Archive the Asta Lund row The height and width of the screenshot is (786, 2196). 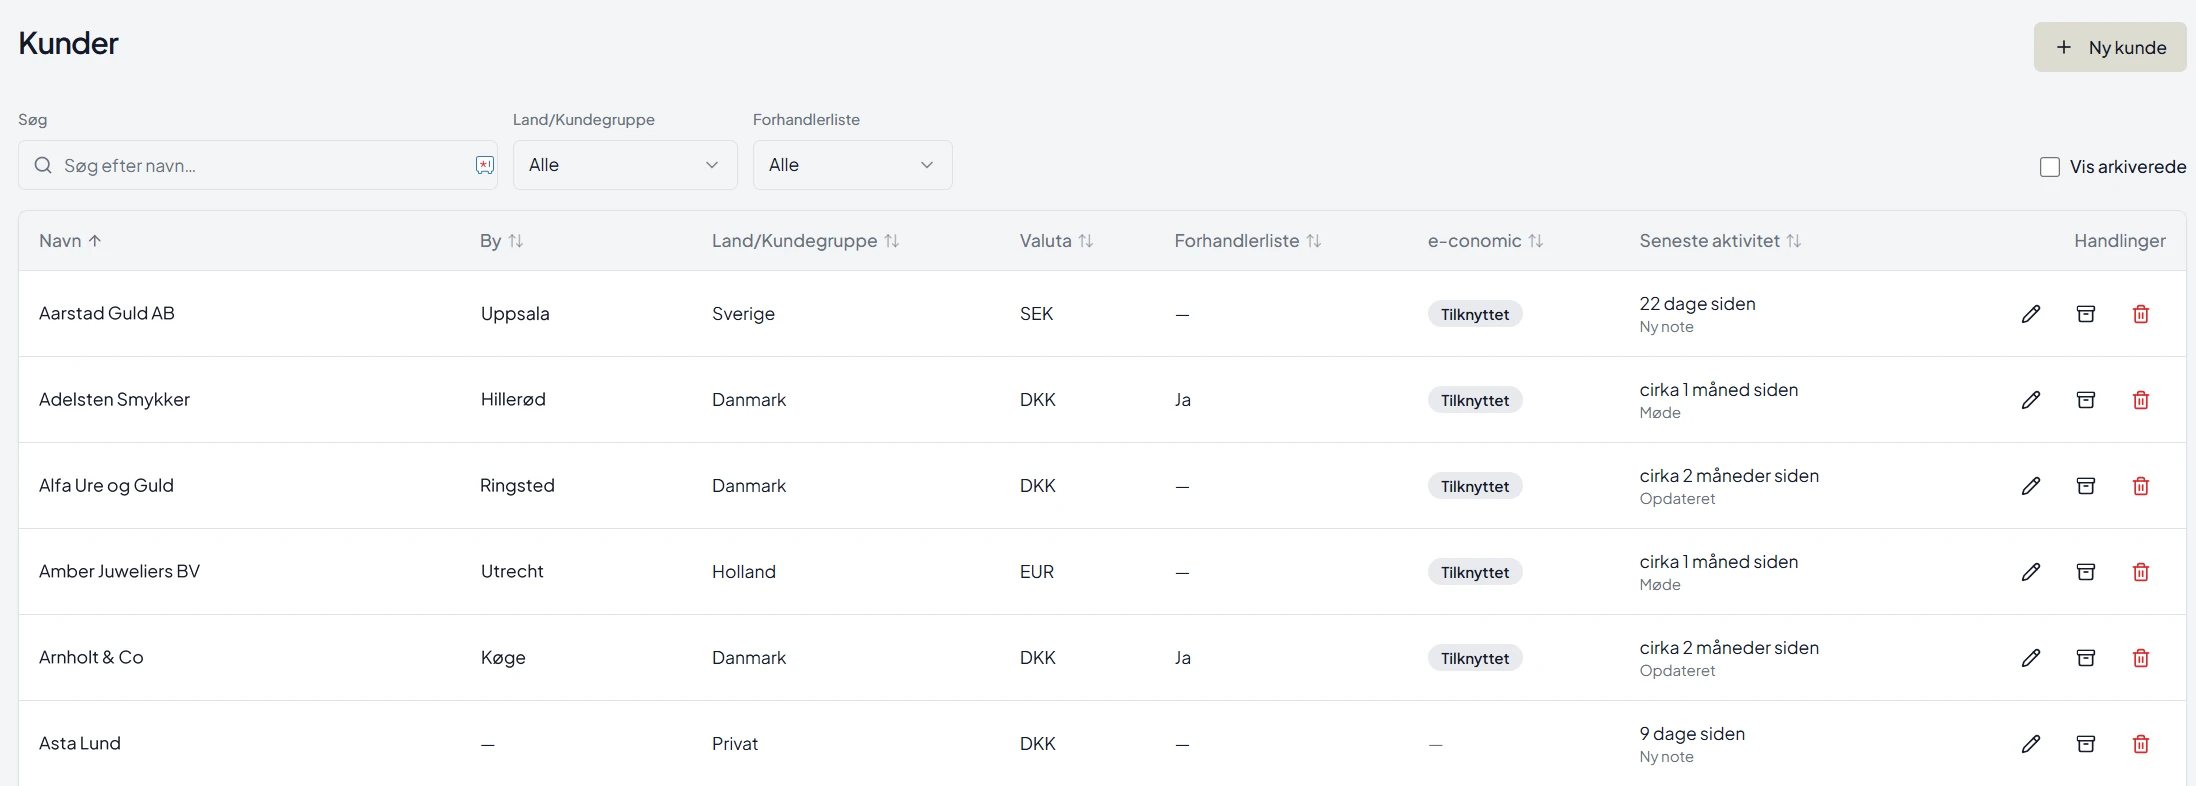(2086, 744)
